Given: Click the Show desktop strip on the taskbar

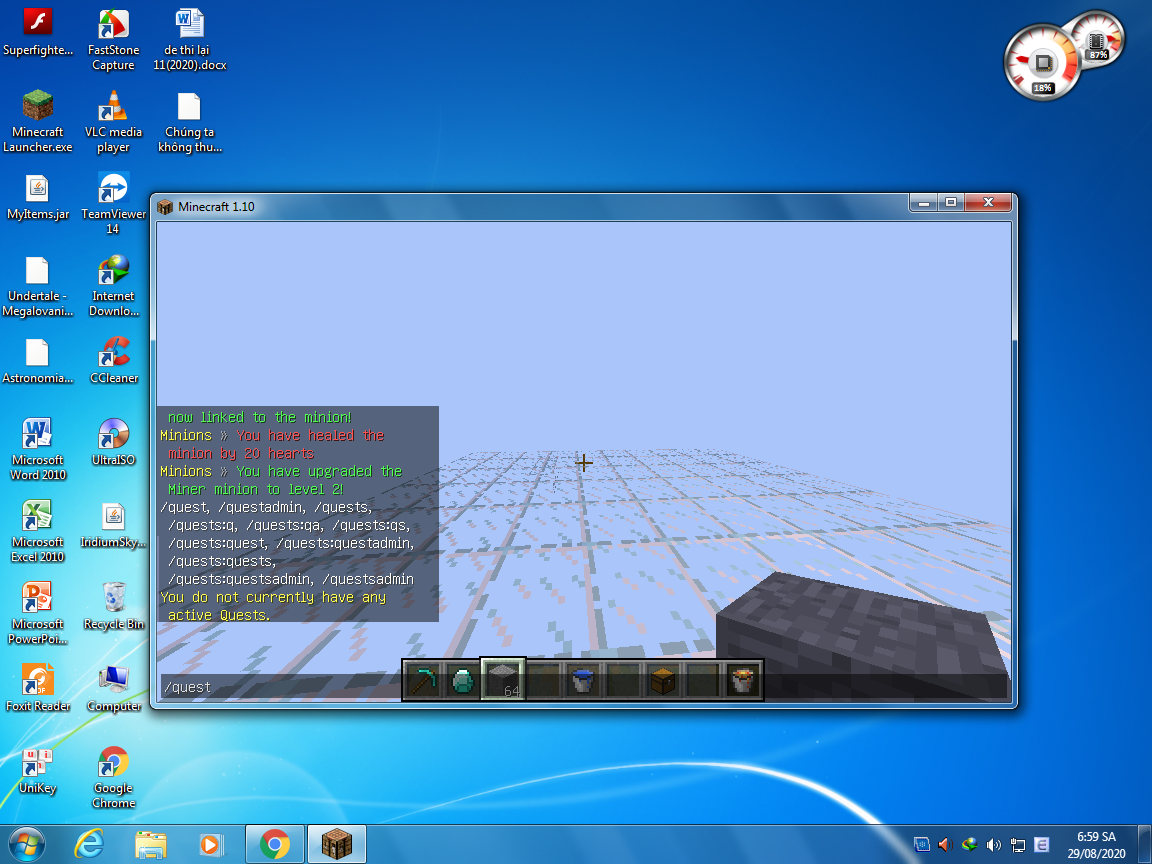Looking at the screenshot, I should click(1145, 845).
